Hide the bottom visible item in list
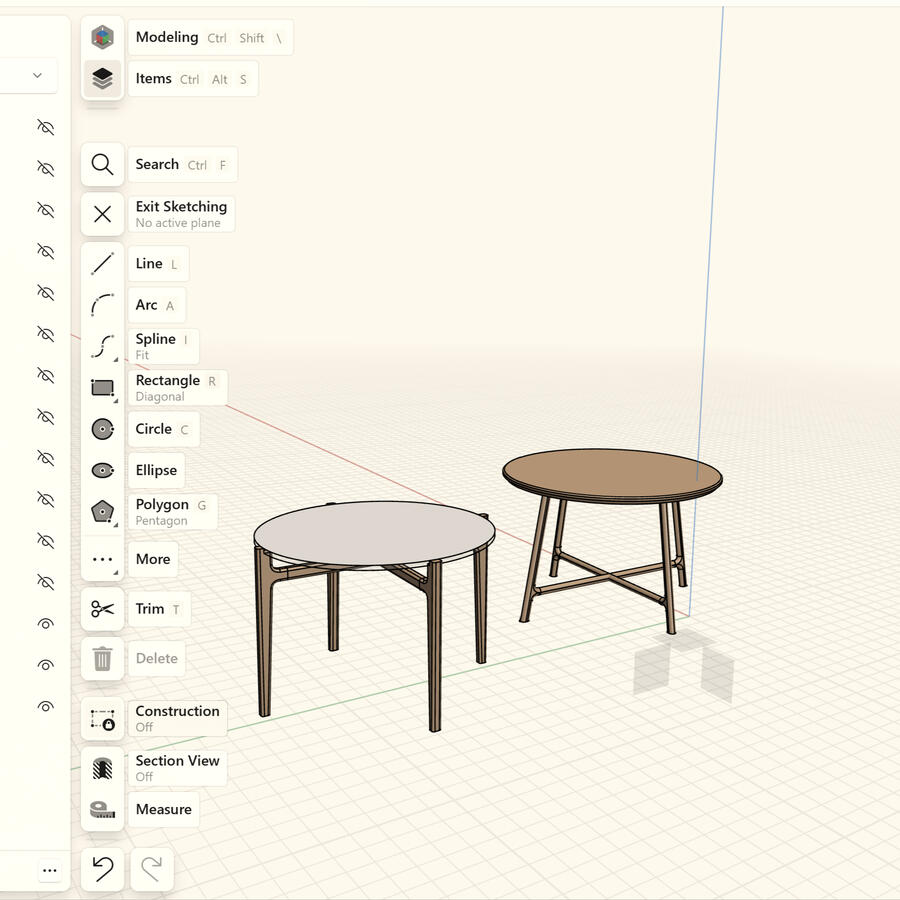The width and height of the screenshot is (900, 900). click(x=45, y=706)
